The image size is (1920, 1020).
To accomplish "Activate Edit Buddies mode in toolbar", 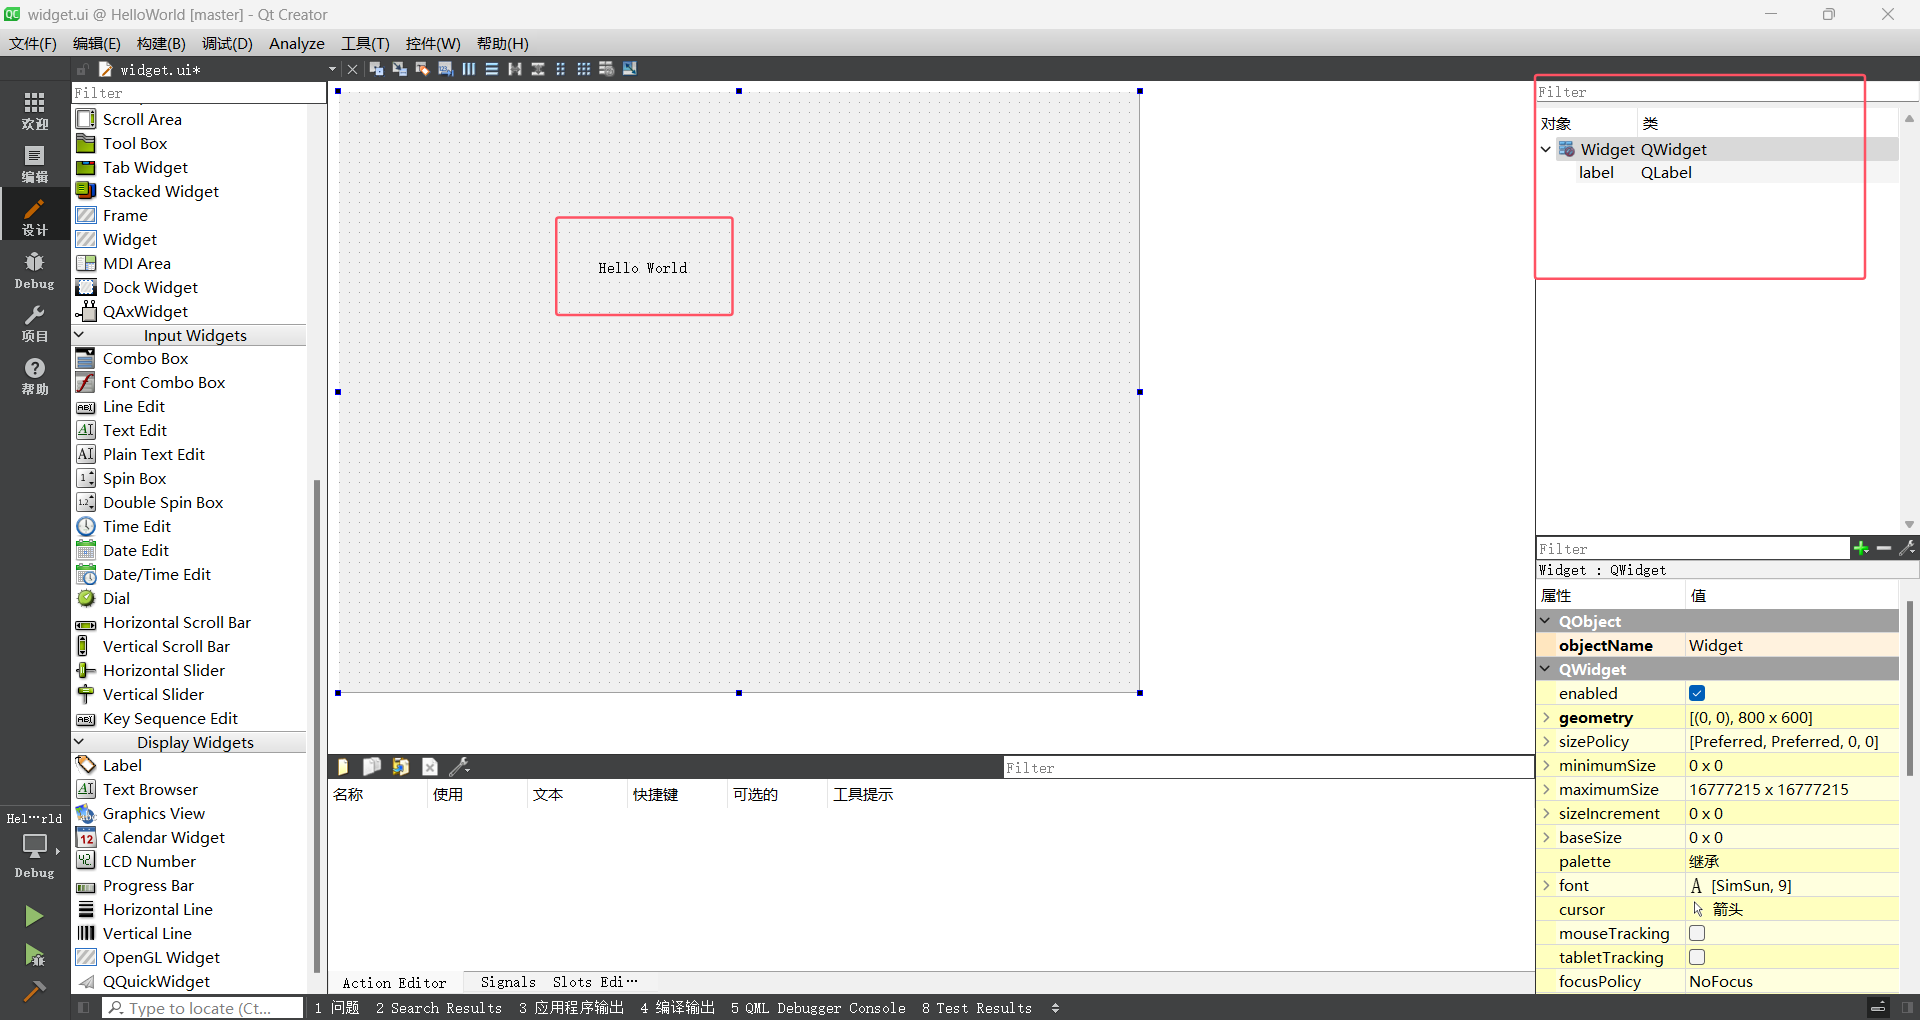I will coord(422,69).
